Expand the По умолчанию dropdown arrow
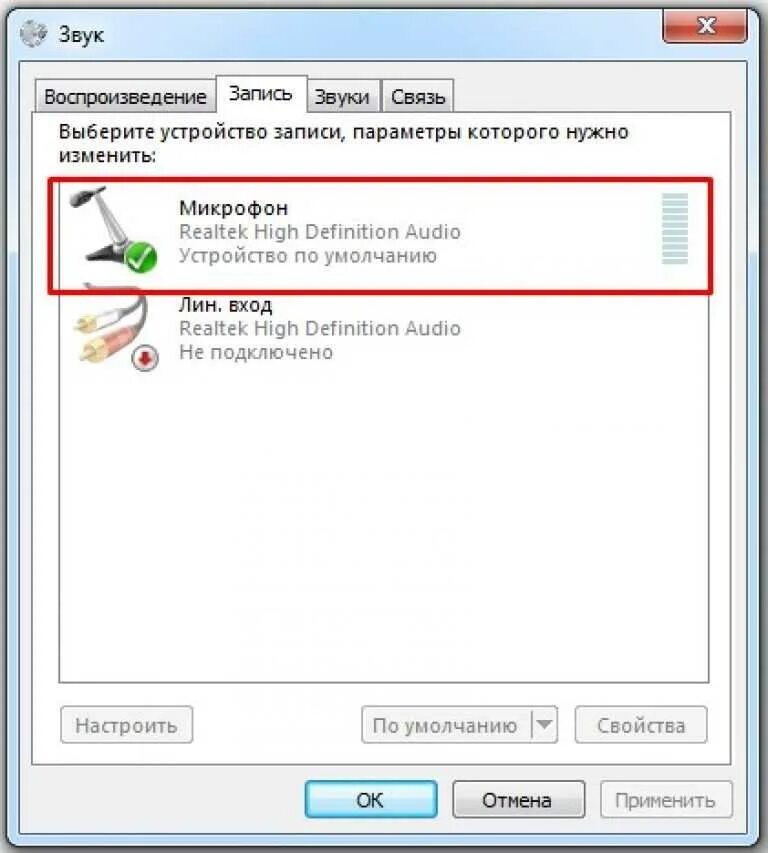Image resolution: width=768 pixels, height=853 pixels. (544, 725)
